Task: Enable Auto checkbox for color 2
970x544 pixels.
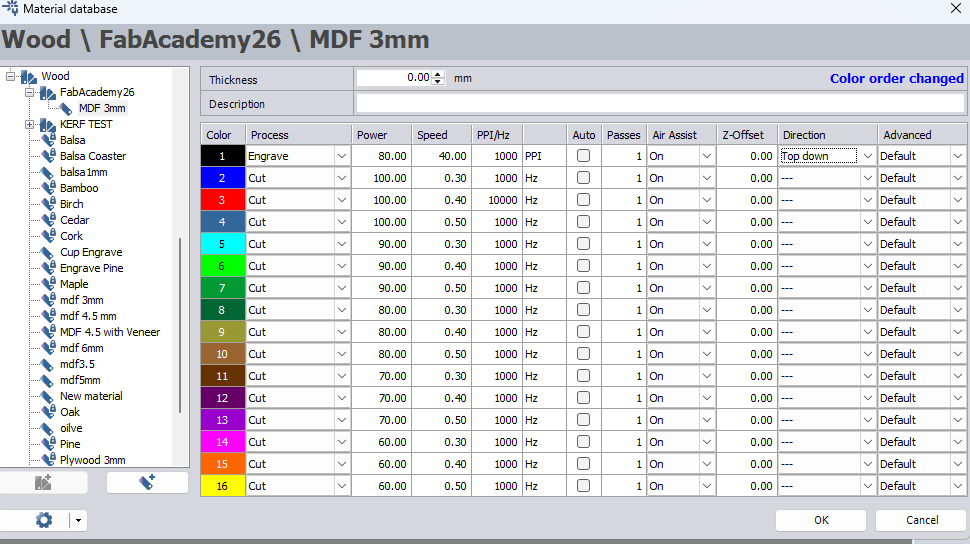Action: point(583,178)
